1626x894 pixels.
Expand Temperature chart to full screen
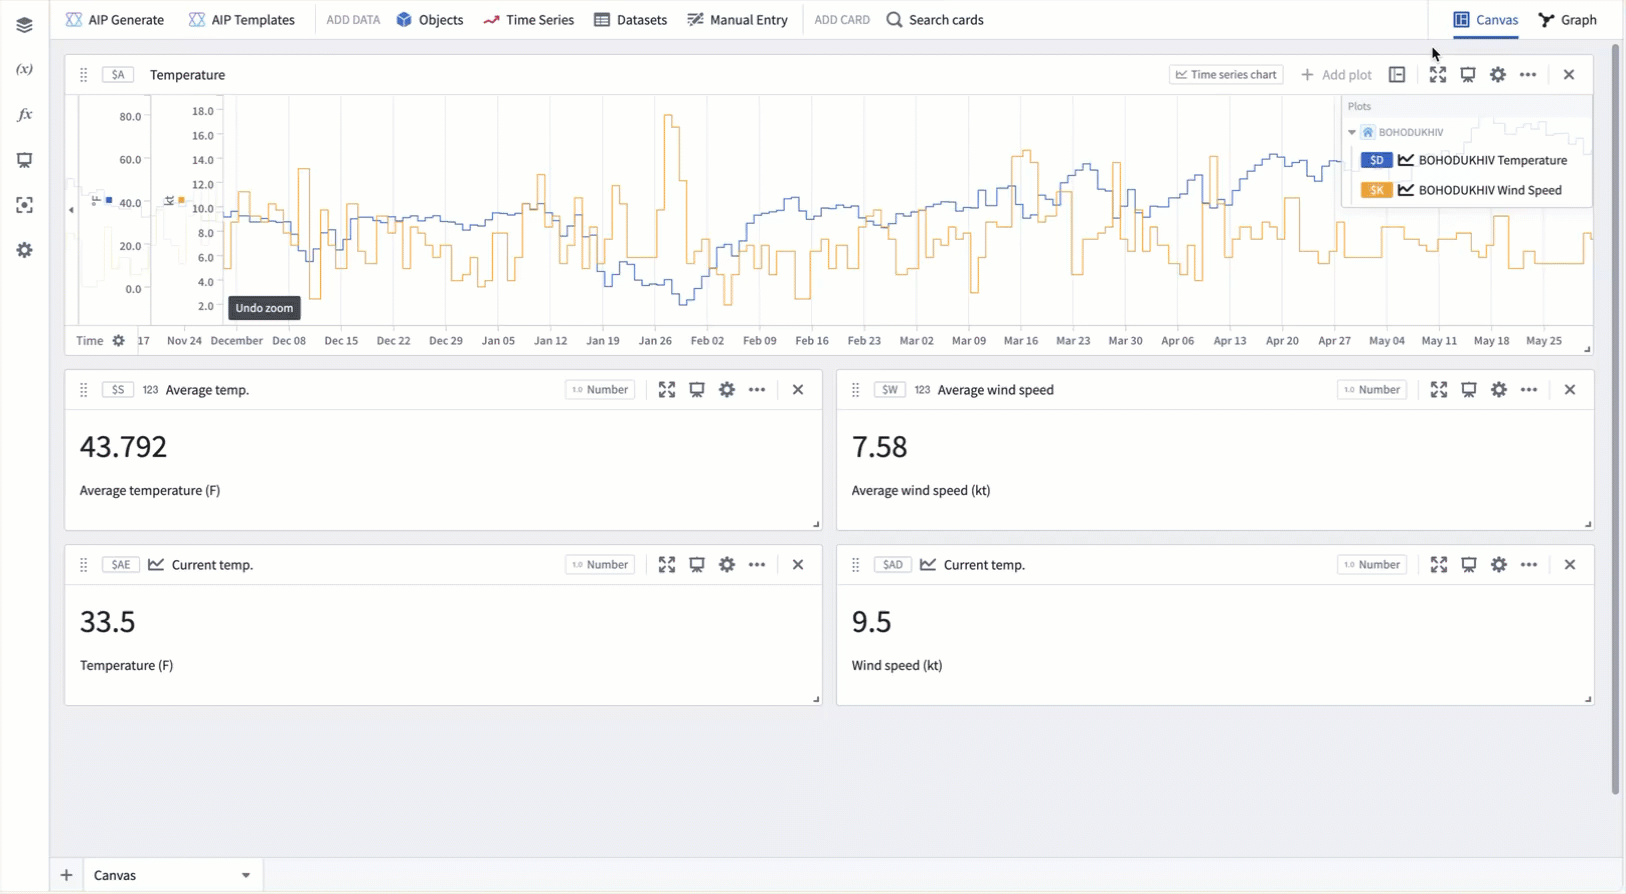click(1437, 75)
